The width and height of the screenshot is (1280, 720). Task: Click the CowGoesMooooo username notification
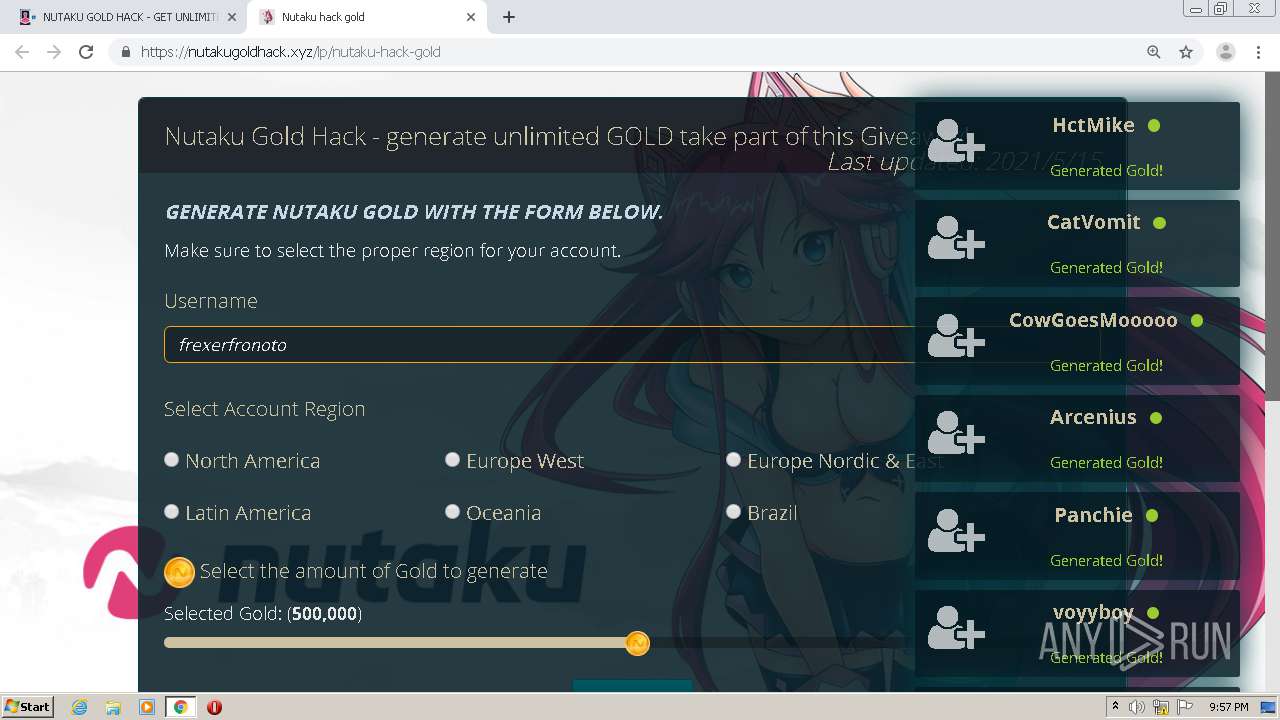1093,320
